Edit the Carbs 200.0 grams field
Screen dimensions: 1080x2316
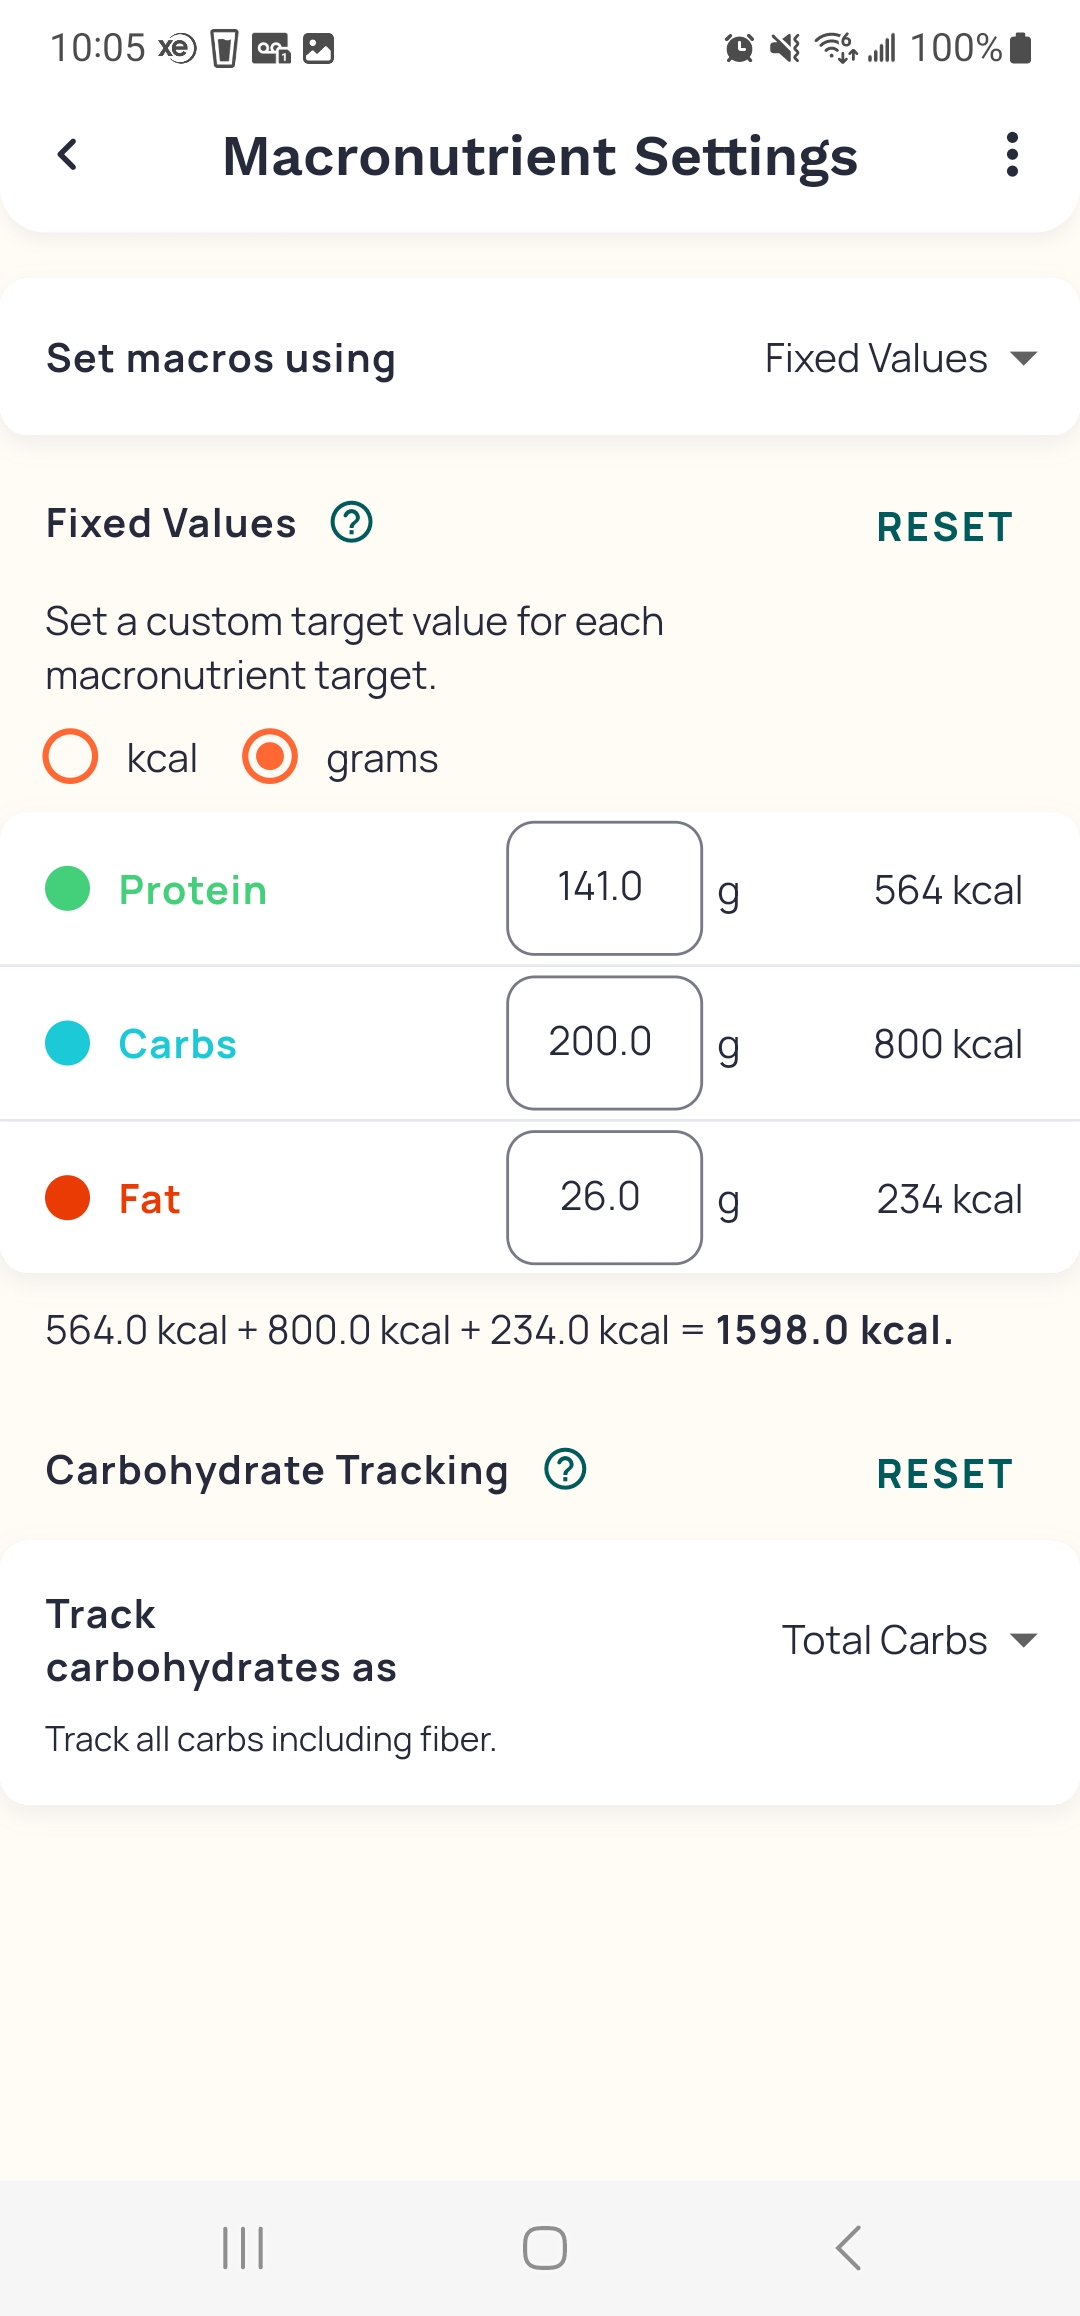tap(604, 1043)
